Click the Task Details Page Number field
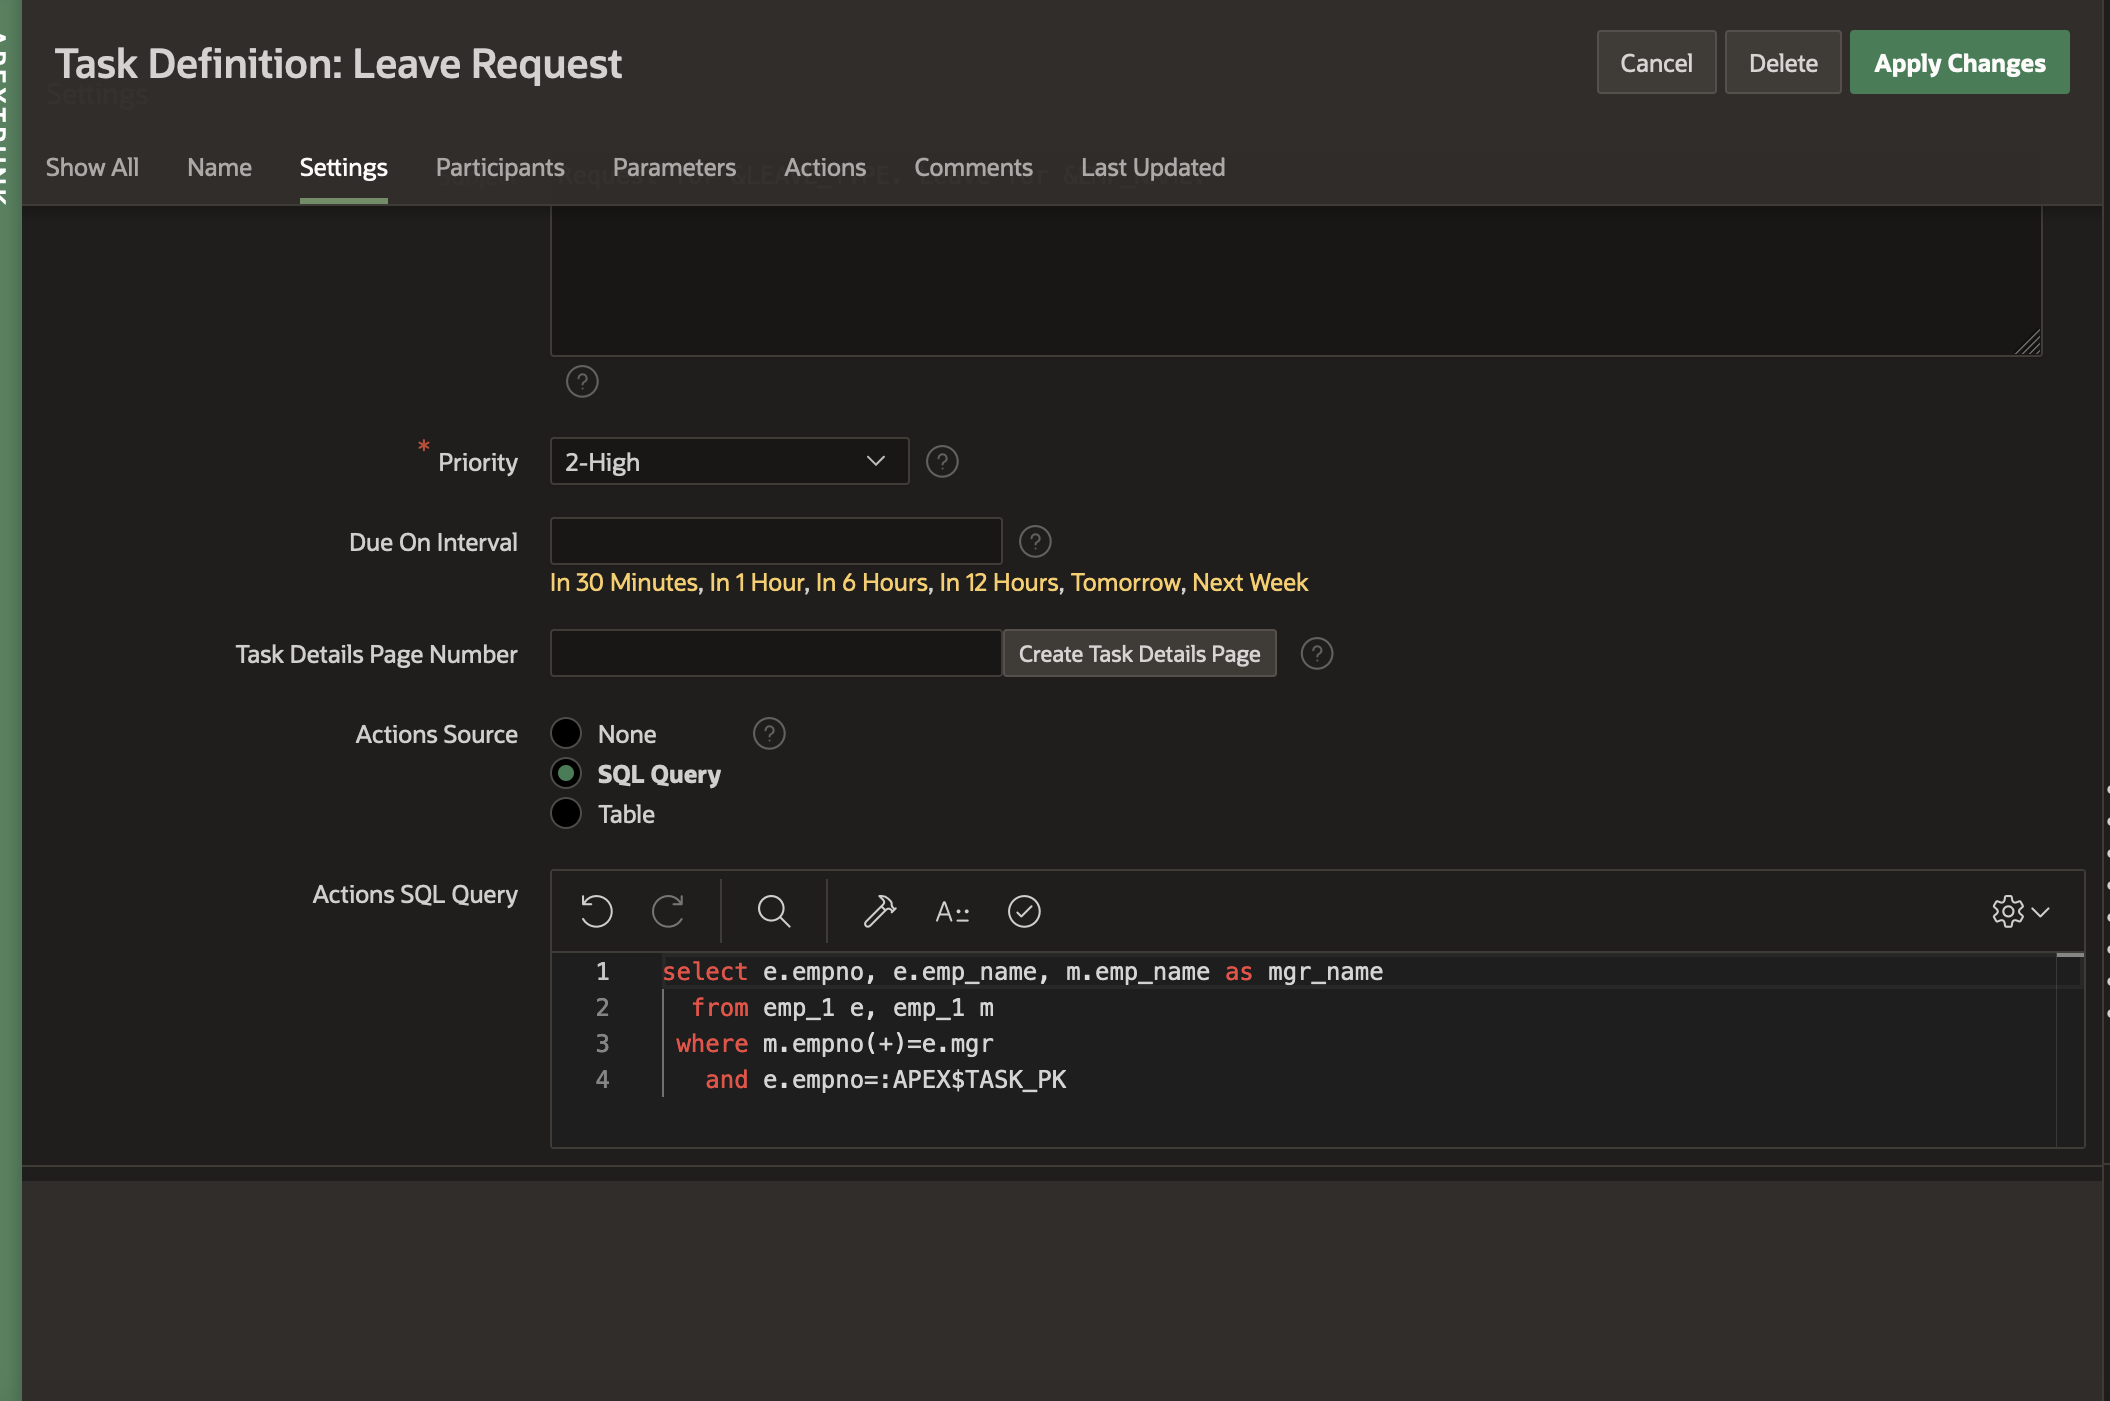The height and width of the screenshot is (1401, 2110). pos(775,654)
